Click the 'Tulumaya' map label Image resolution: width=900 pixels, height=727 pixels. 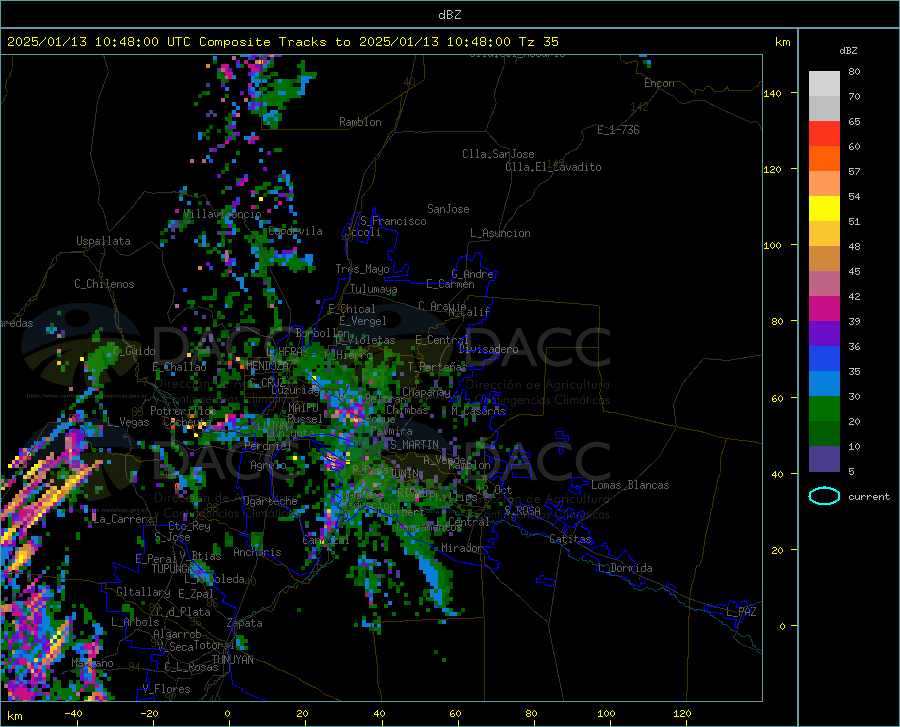(x=373, y=289)
